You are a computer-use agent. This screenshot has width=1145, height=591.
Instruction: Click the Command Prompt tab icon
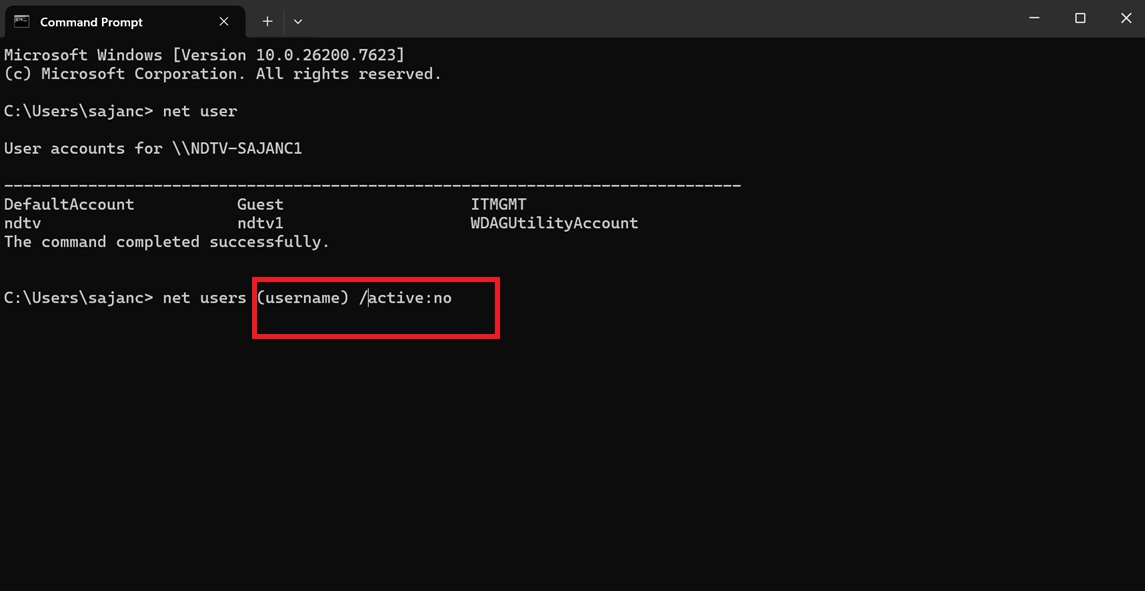[21, 21]
